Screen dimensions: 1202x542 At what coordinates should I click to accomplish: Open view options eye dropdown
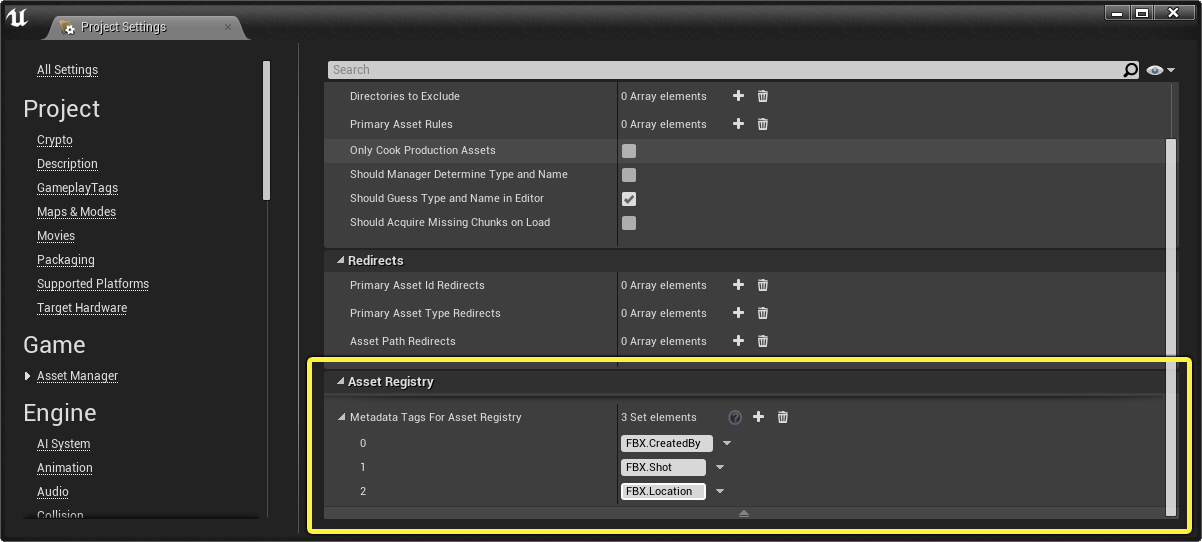(1160, 70)
